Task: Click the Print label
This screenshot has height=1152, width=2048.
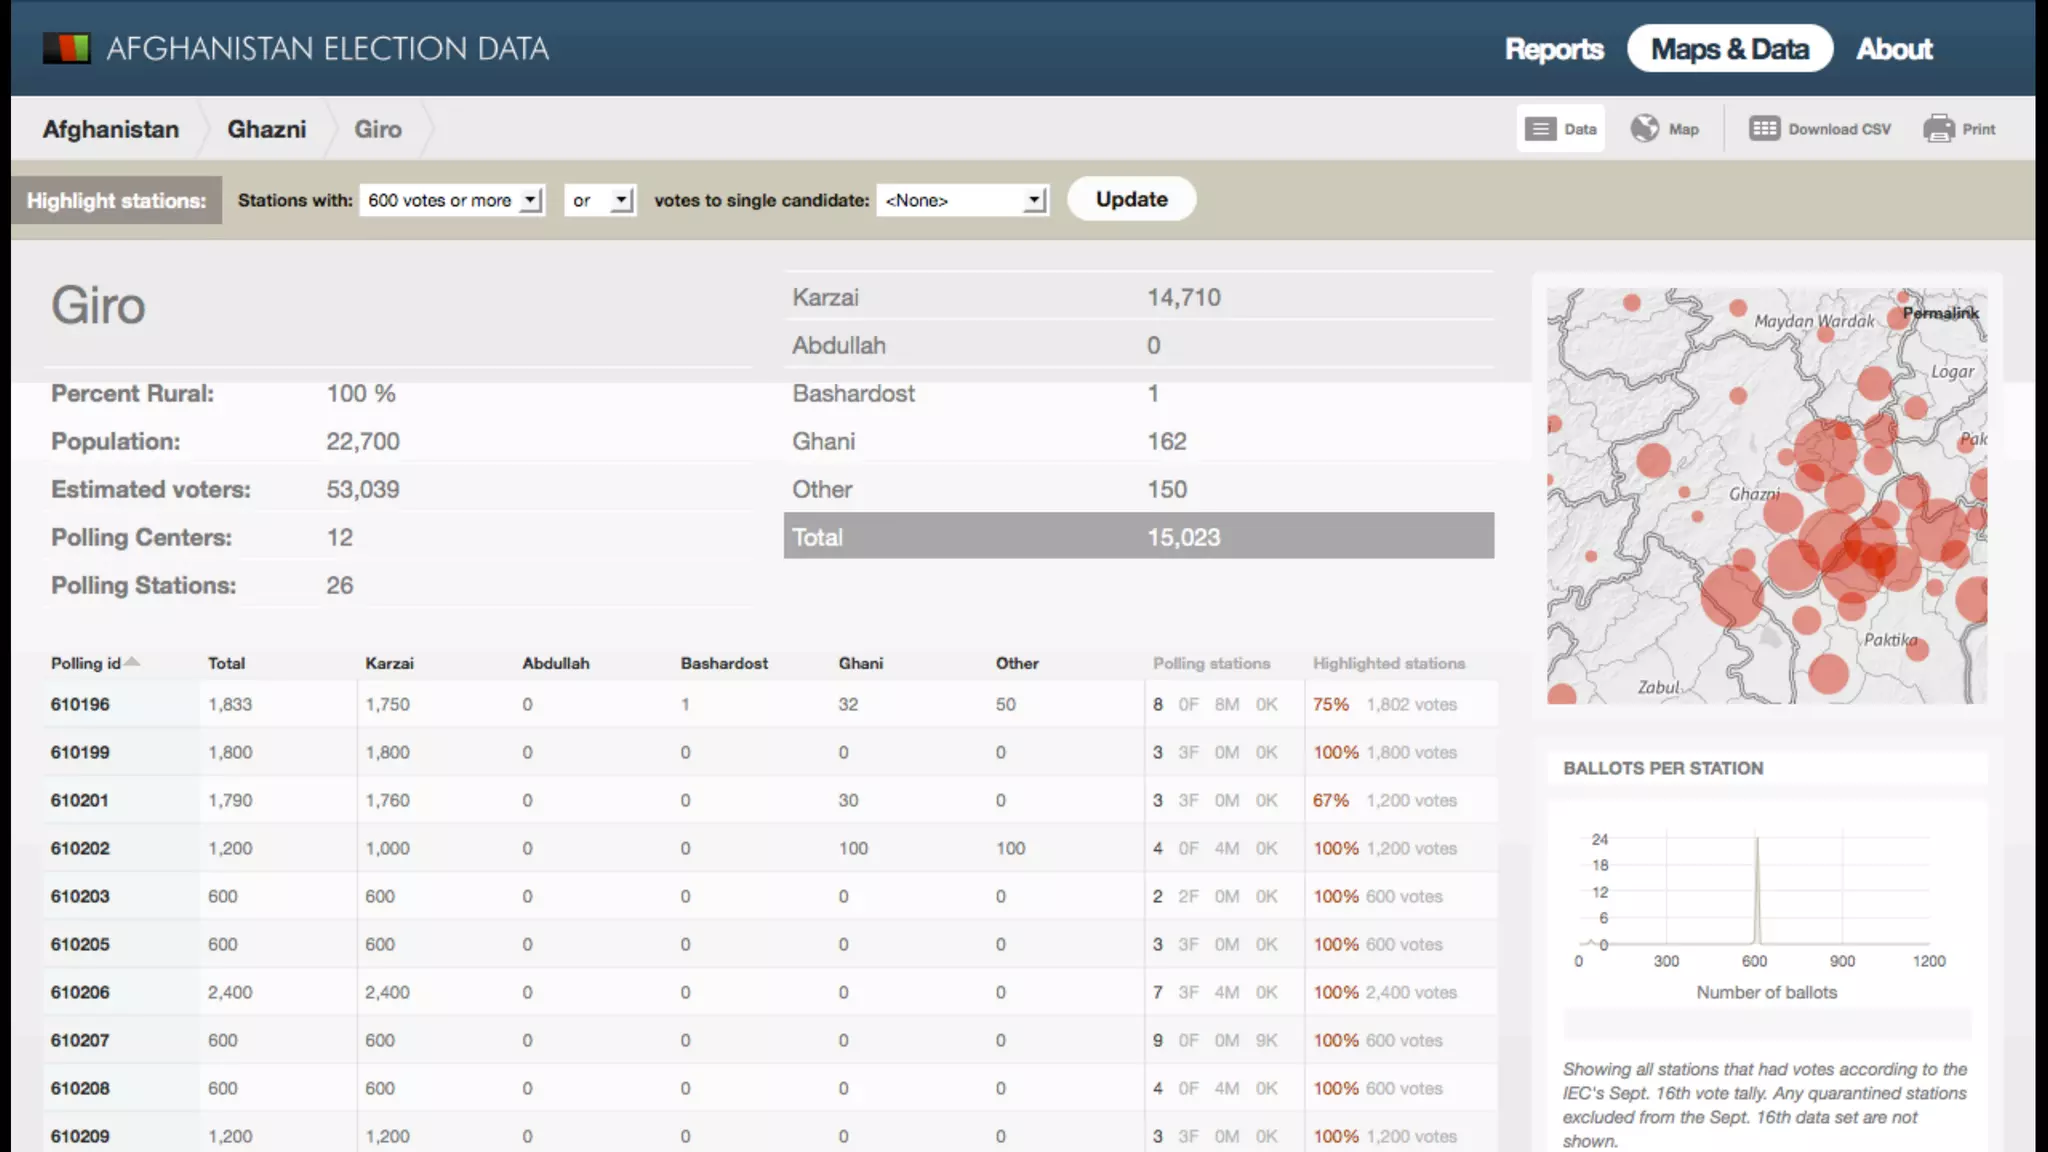Action: pos(1978,129)
